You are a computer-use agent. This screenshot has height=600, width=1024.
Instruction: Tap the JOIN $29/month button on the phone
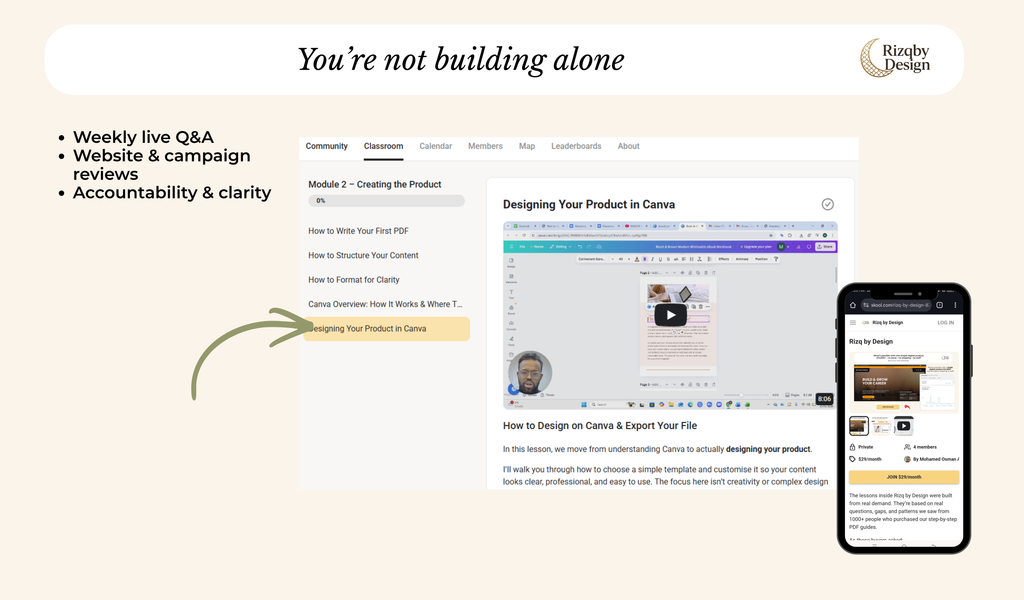[x=905, y=477]
